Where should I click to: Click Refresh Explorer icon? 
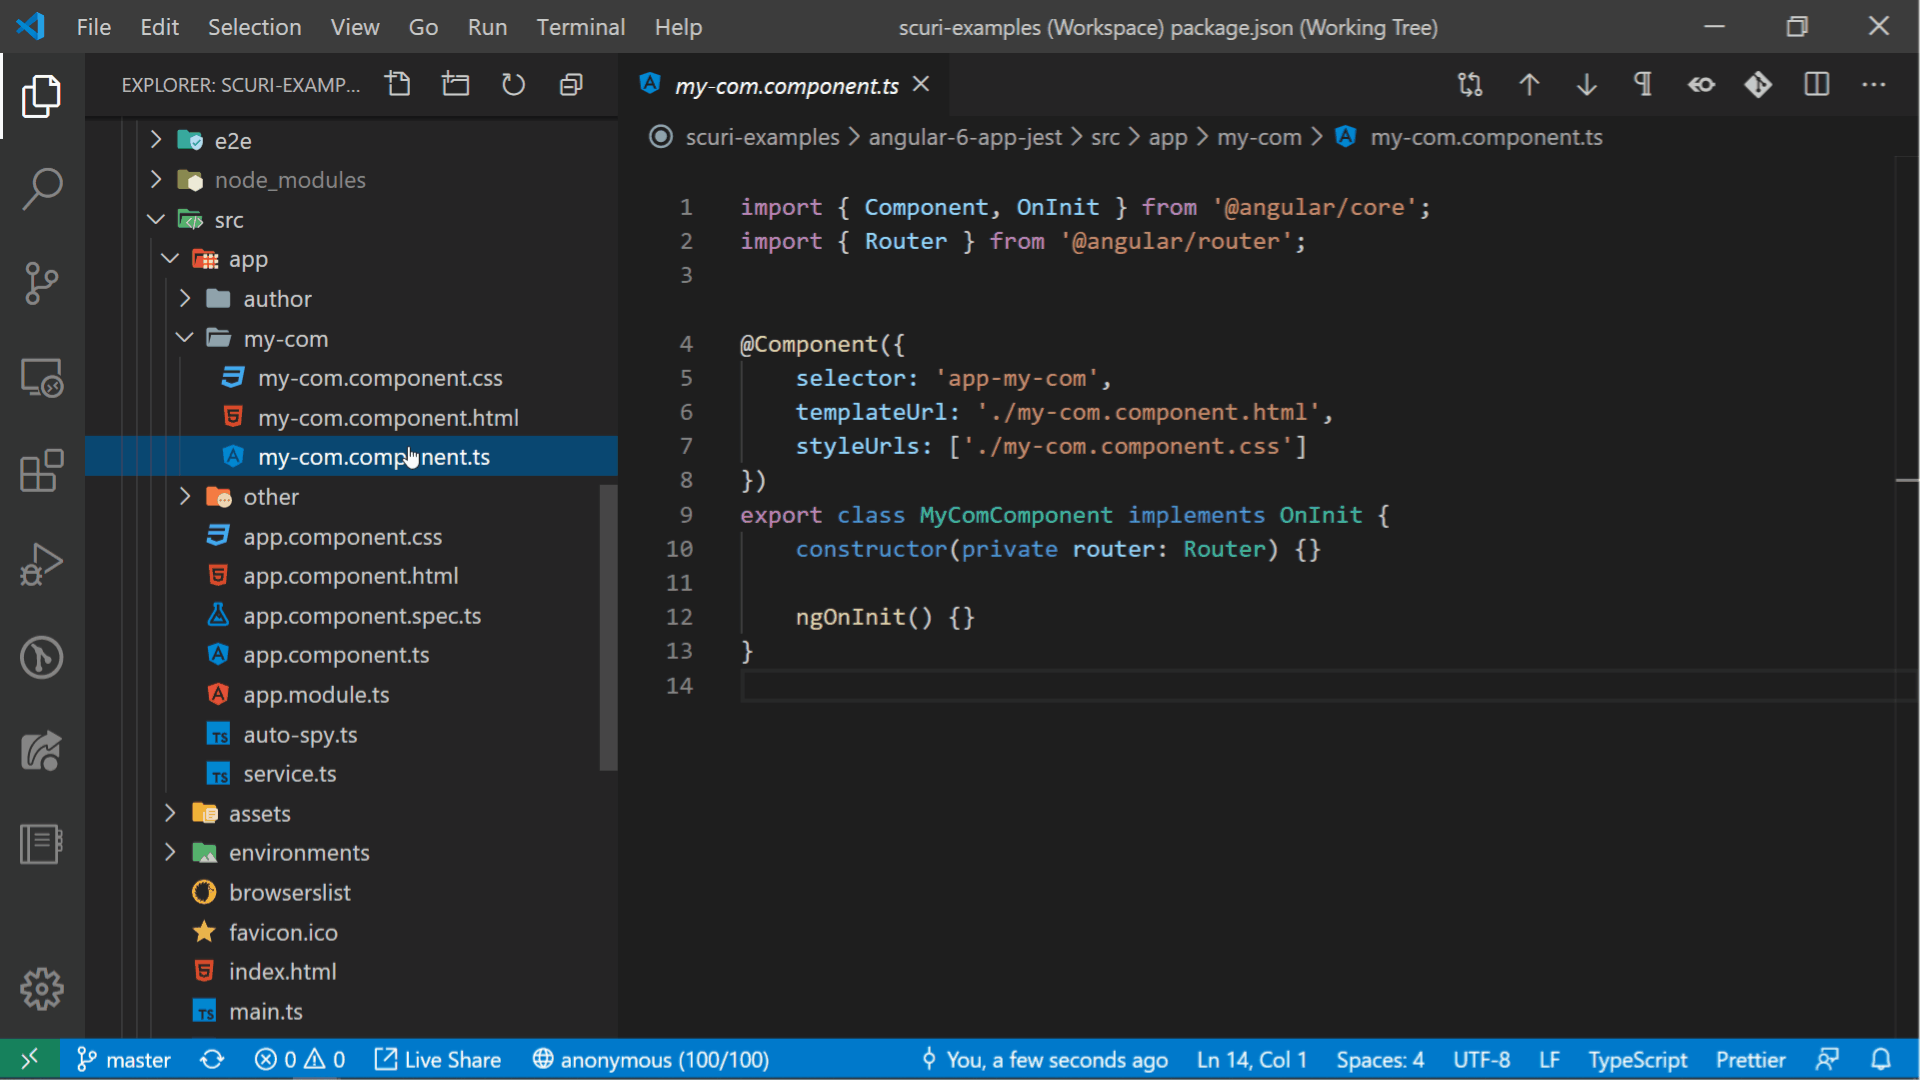[x=513, y=85]
